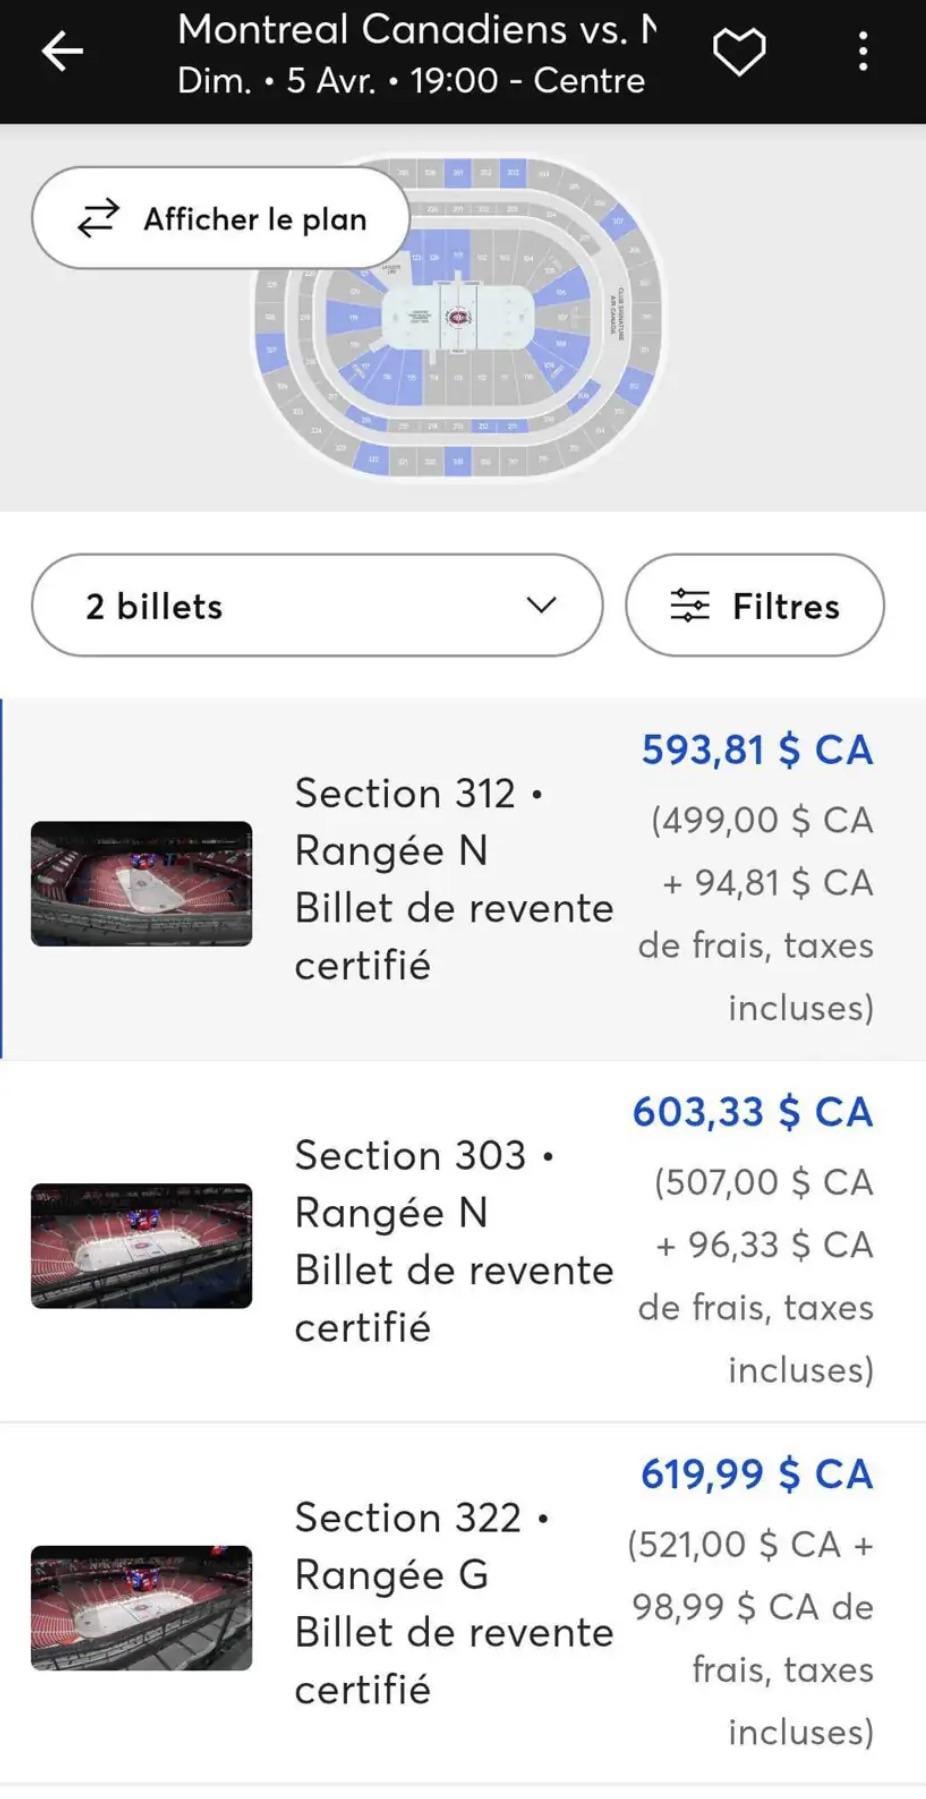Viewport: 926px width, 1799px height.
Task: Tap the 619,99 $ CA price
Action: [756, 1474]
